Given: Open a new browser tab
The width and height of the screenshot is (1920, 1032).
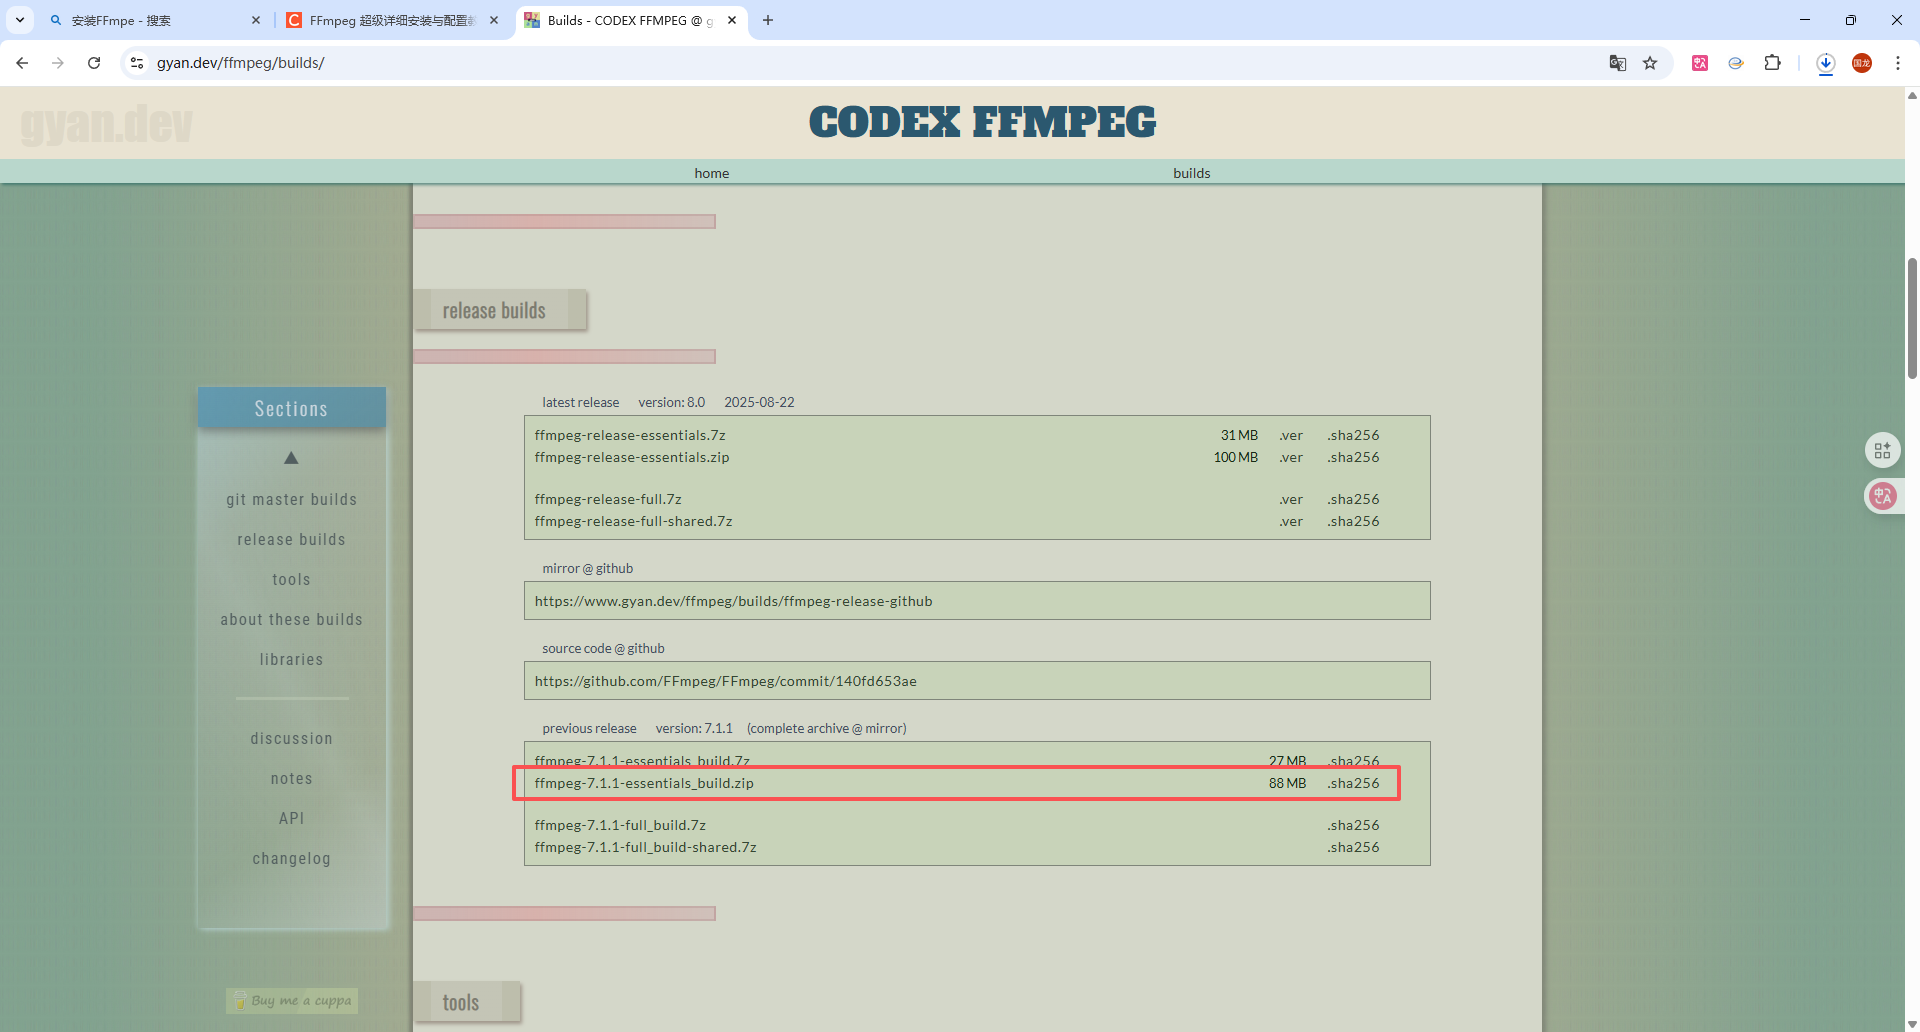Looking at the screenshot, I should coord(768,20).
